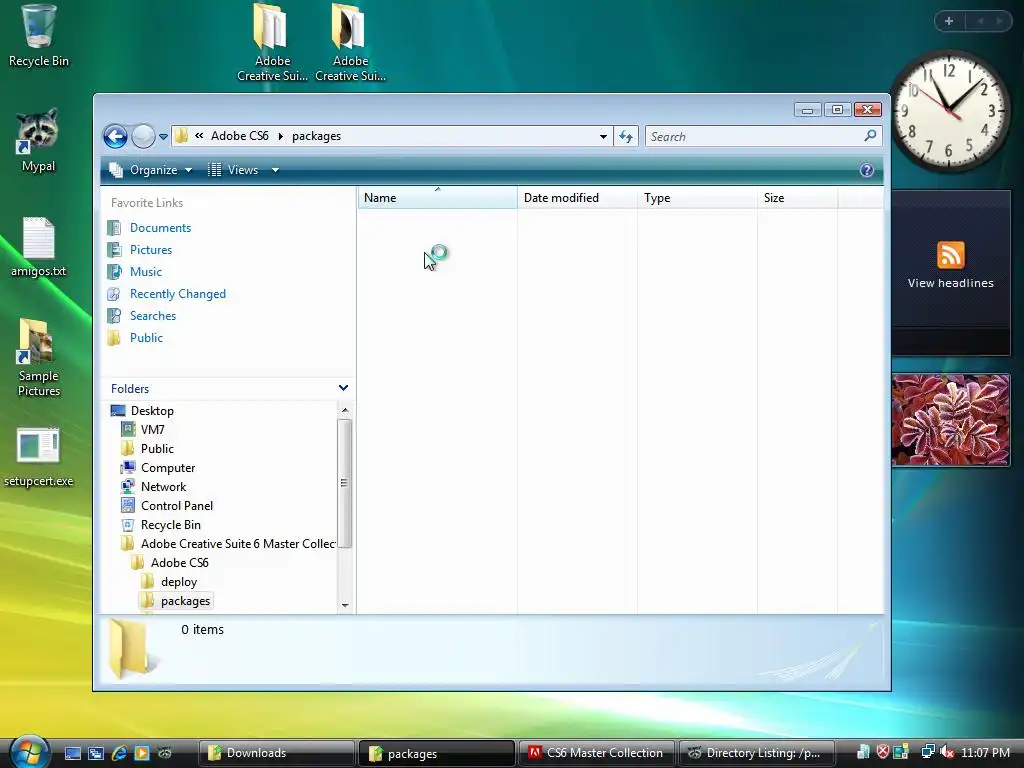Open Explorer help question mark icon

(x=867, y=170)
